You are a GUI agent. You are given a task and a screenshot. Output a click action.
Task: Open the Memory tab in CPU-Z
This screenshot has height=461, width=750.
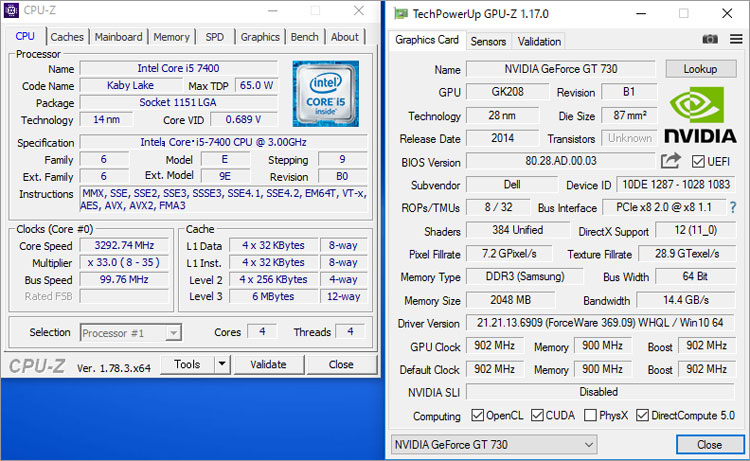coord(171,37)
